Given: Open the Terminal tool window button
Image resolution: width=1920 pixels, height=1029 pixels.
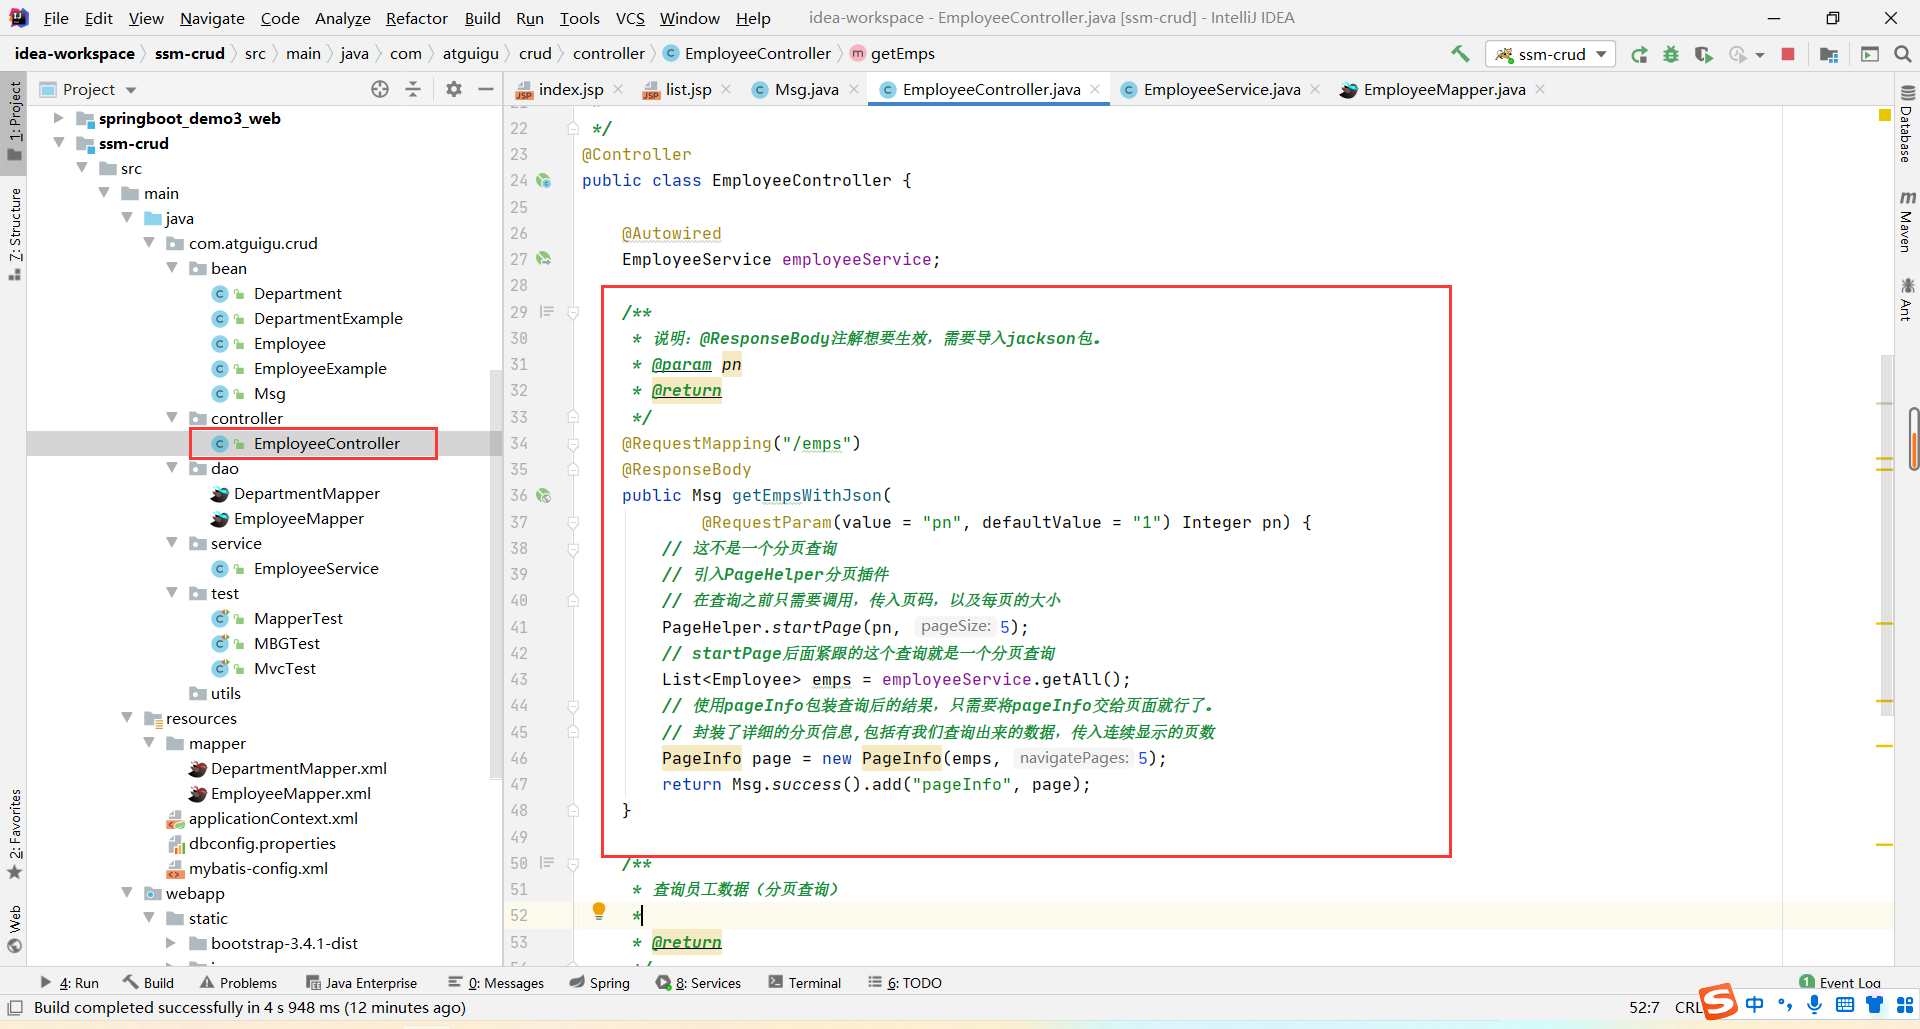Looking at the screenshot, I should (x=805, y=983).
